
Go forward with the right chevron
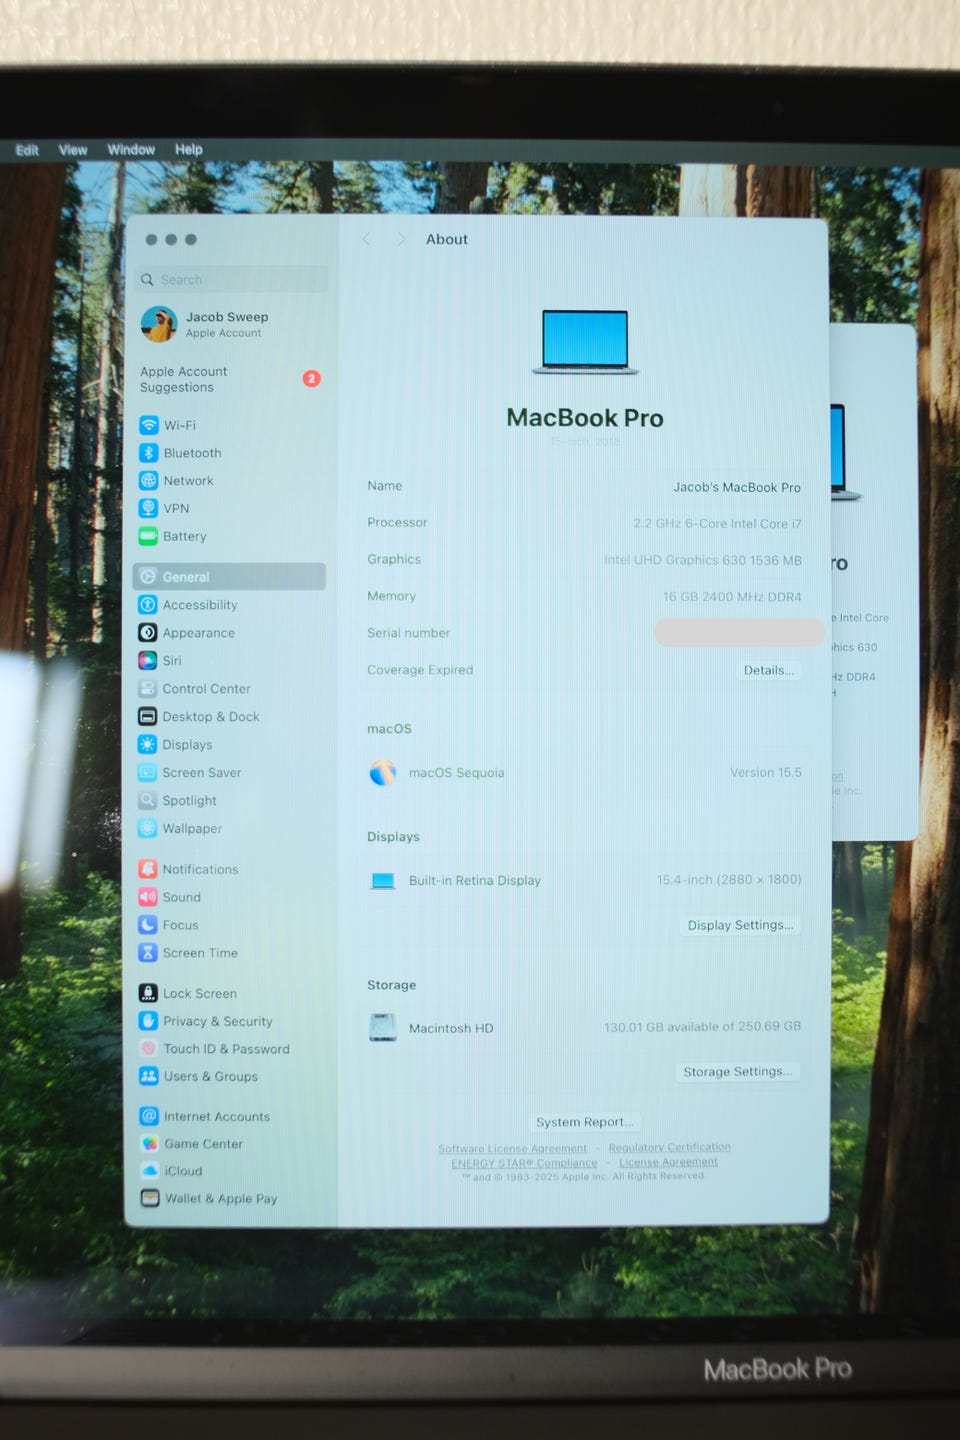401,239
